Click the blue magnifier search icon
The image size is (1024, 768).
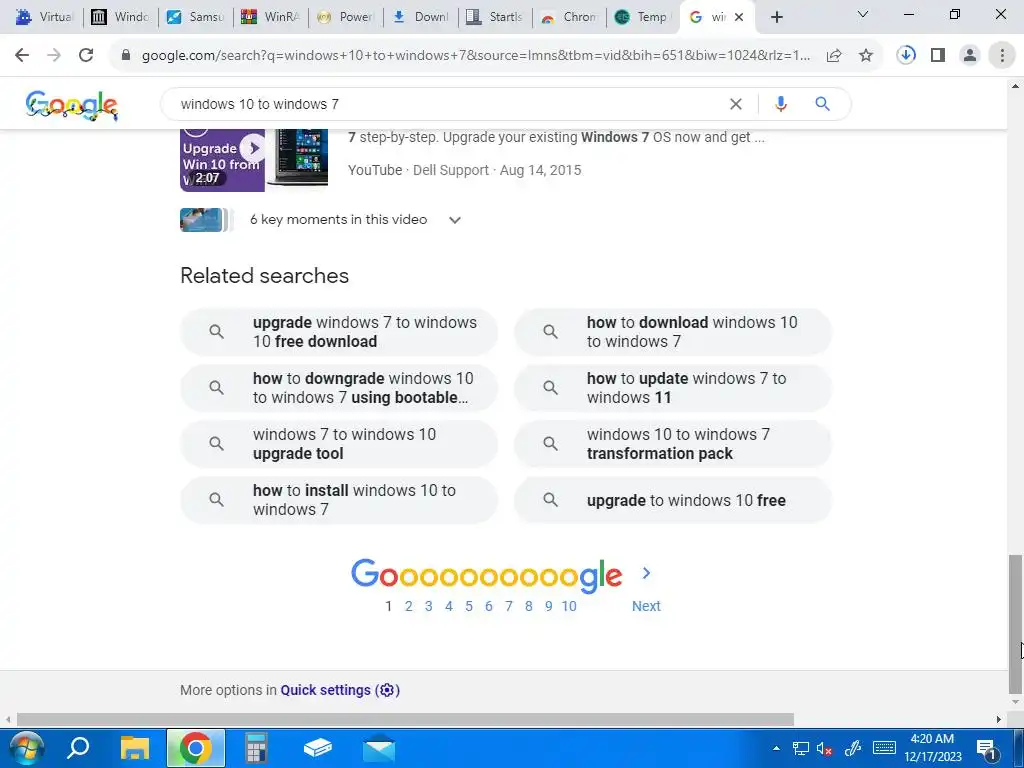[x=822, y=104]
